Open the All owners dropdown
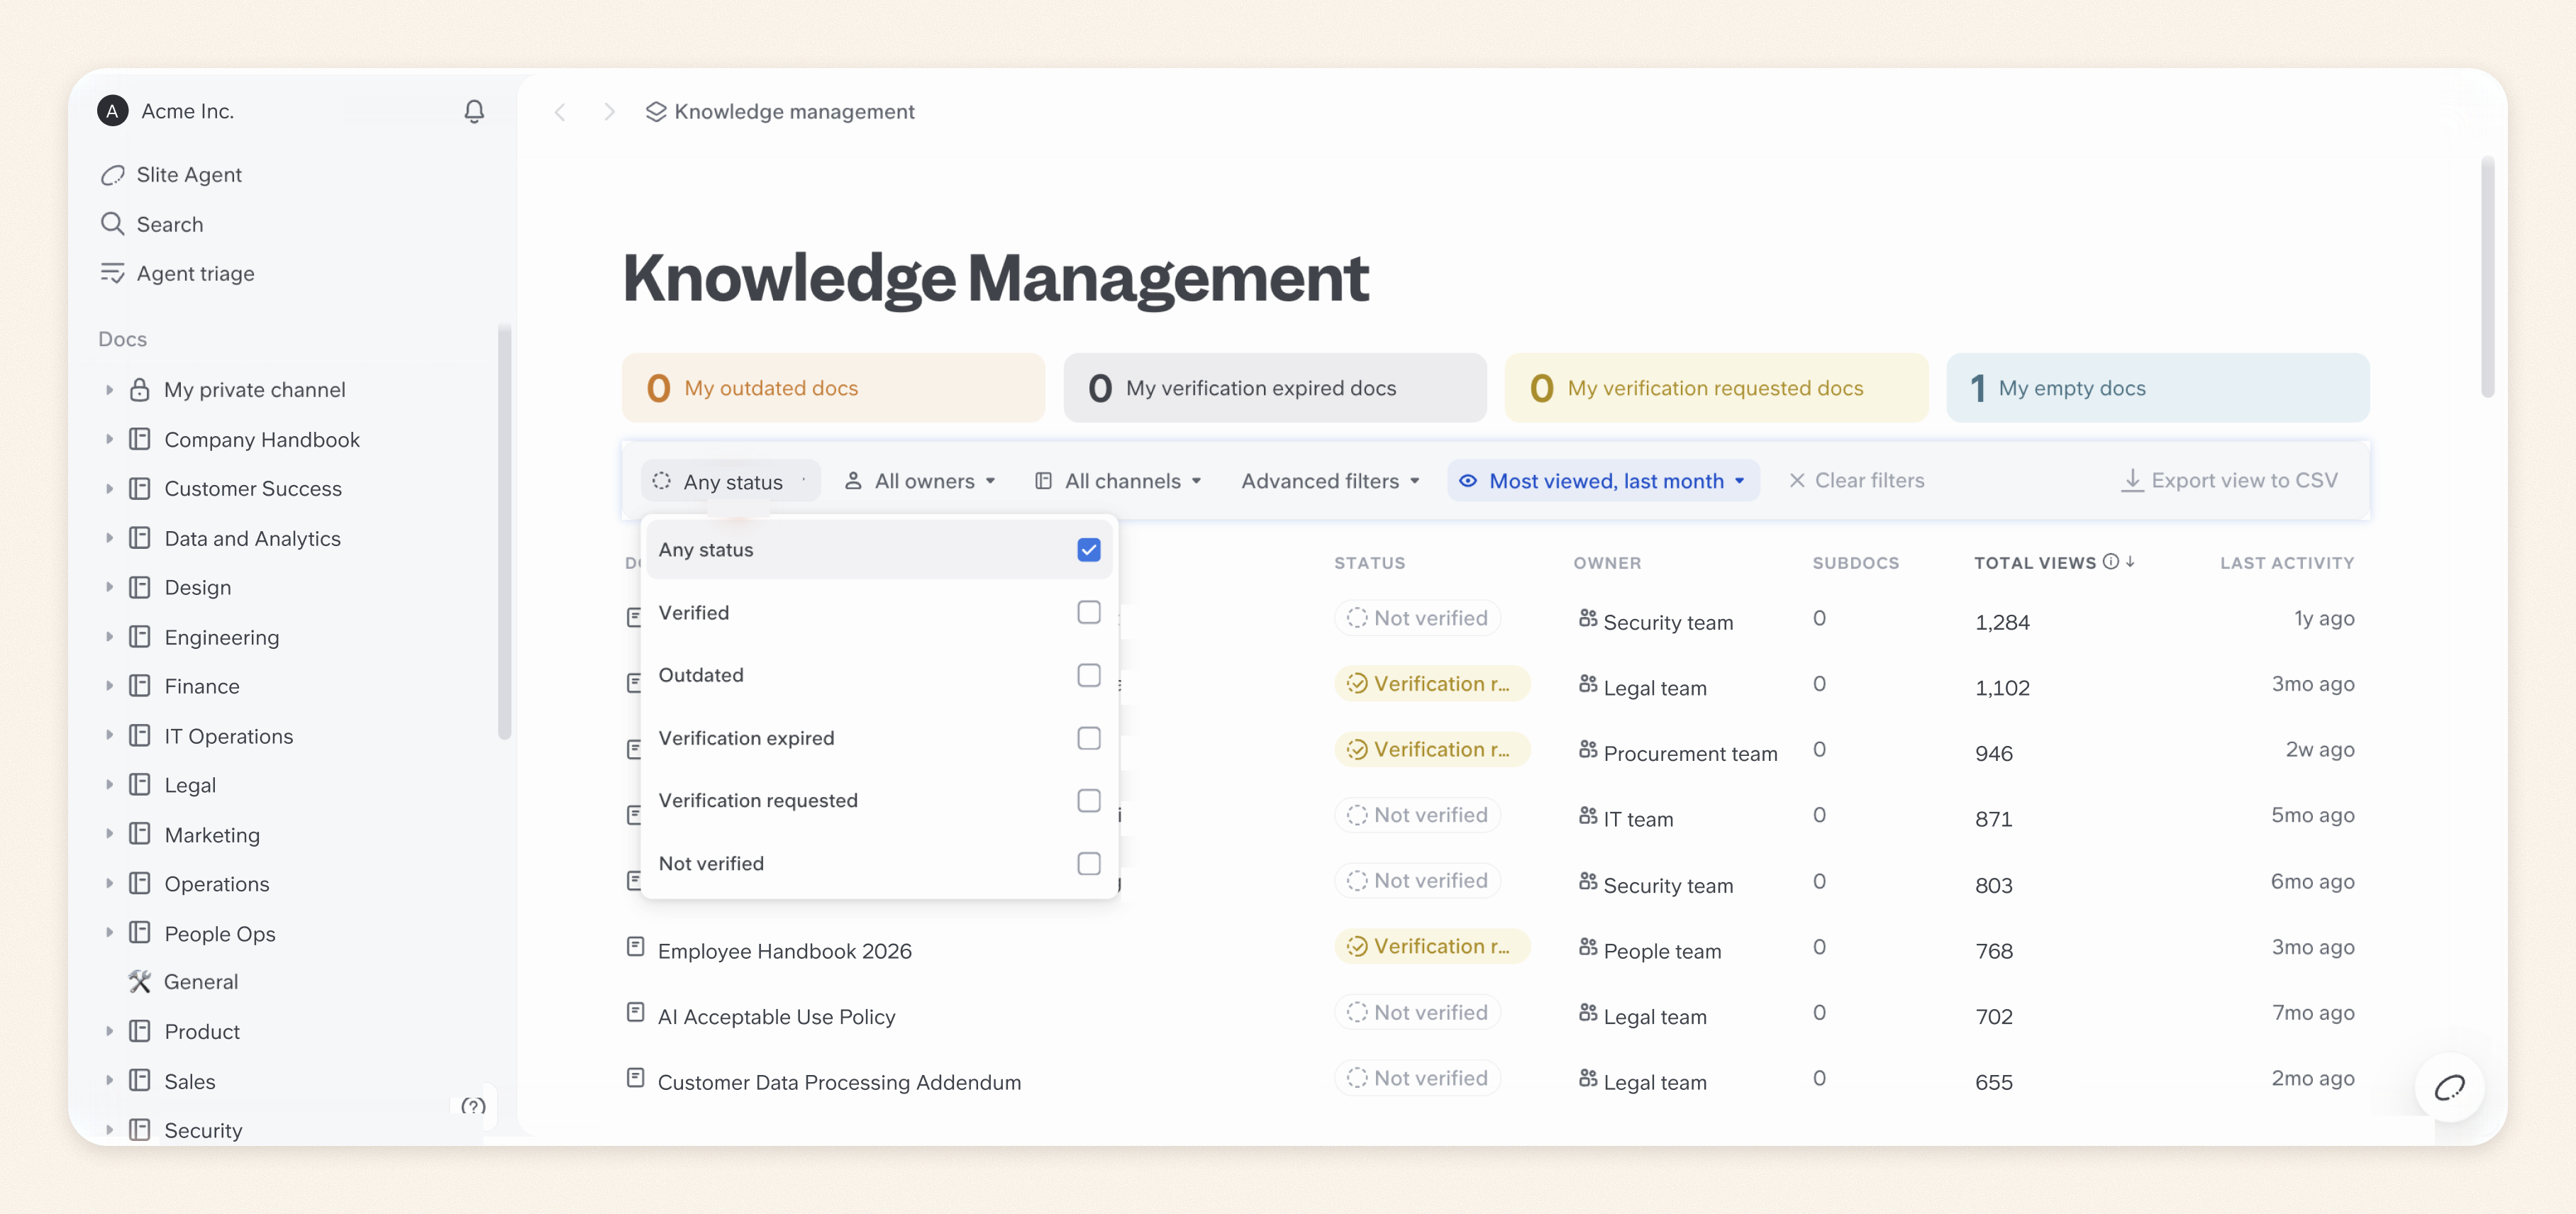The width and height of the screenshot is (2576, 1214). click(x=920, y=481)
